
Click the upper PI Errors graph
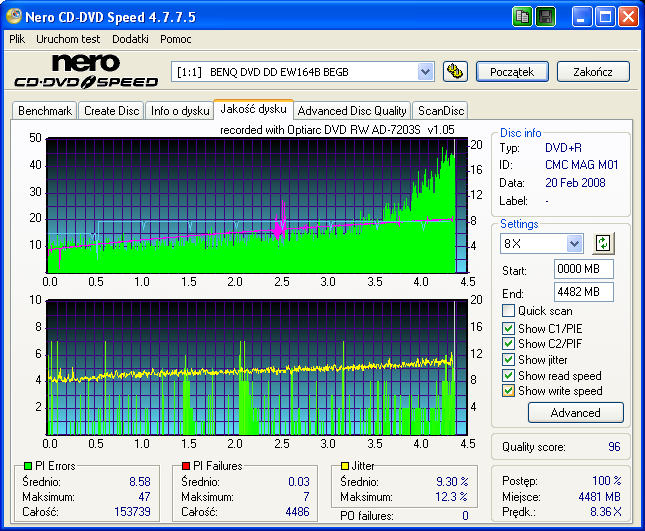coord(257,205)
